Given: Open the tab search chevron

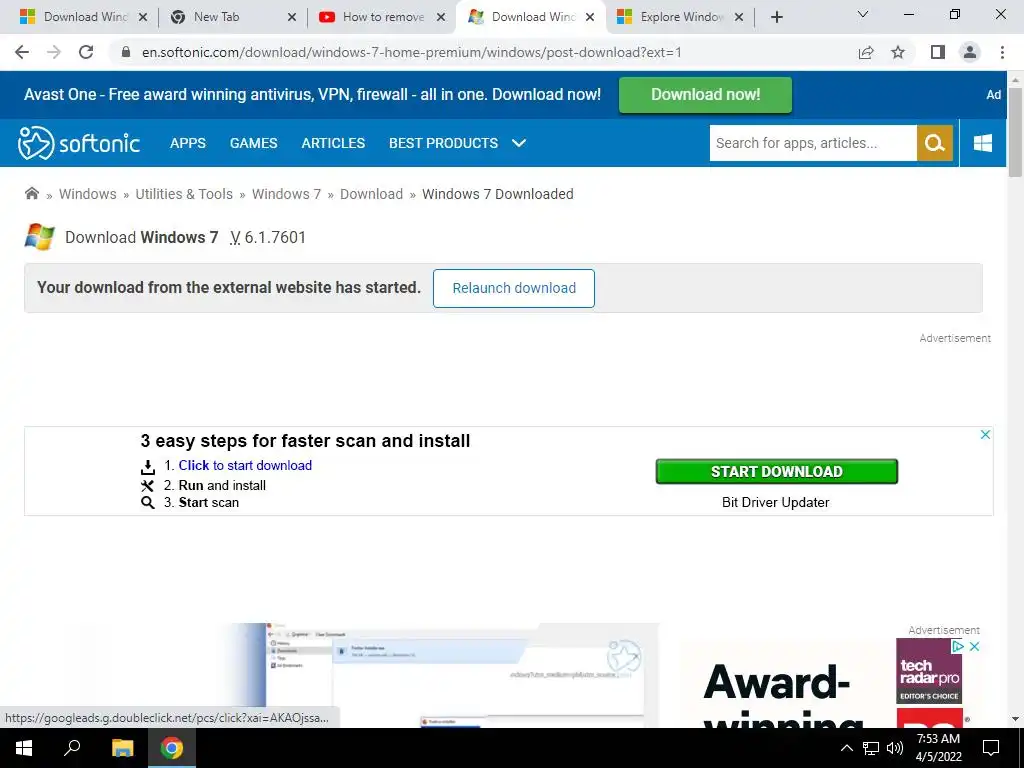Looking at the screenshot, I should coord(863,14).
